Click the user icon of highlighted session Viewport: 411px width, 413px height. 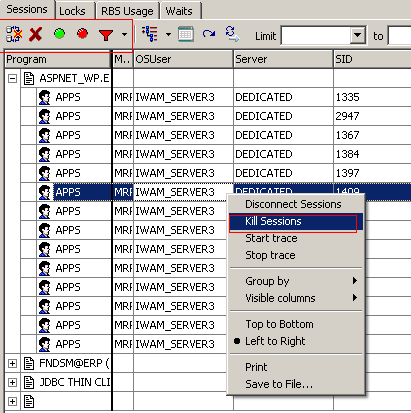click(x=44, y=192)
